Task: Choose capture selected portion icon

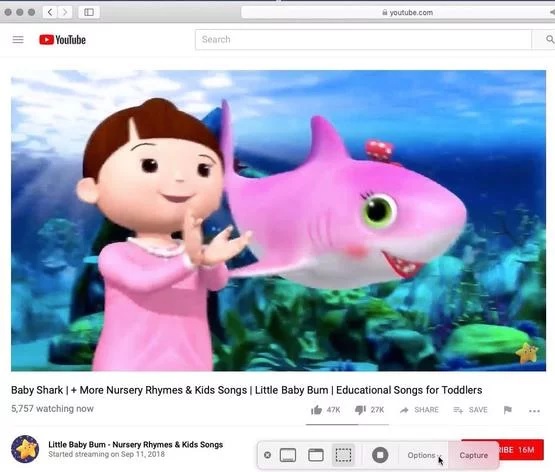Action: click(x=343, y=455)
